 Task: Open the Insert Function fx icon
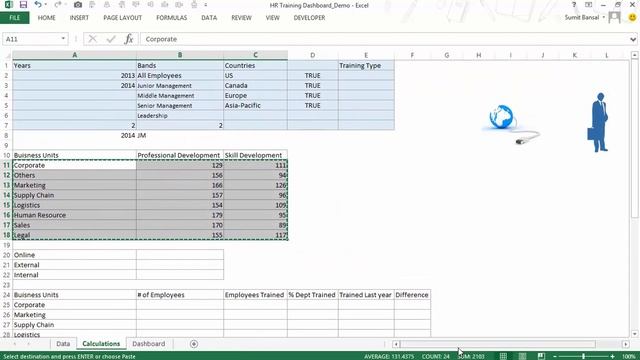pyautogui.click(x=129, y=39)
